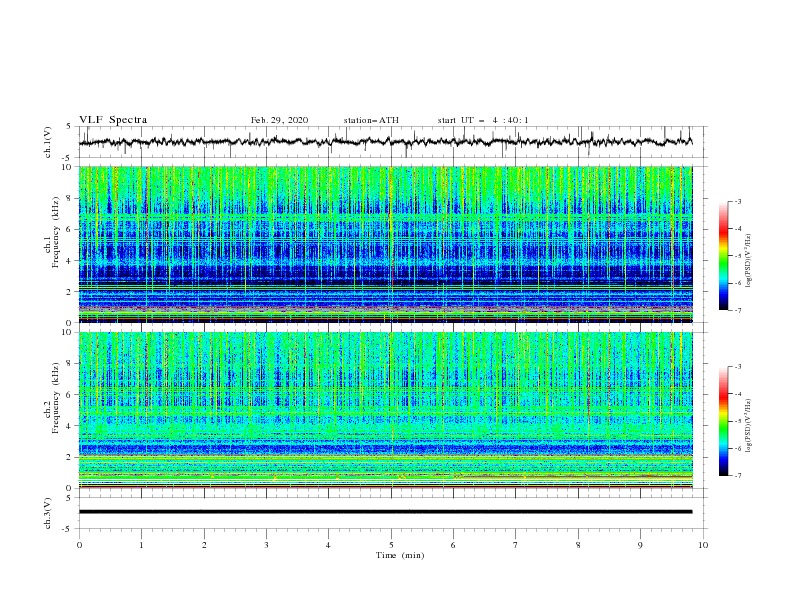Click the "-5" tick on ch.3(V) axis
This screenshot has height=612, width=792.
click(68, 529)
